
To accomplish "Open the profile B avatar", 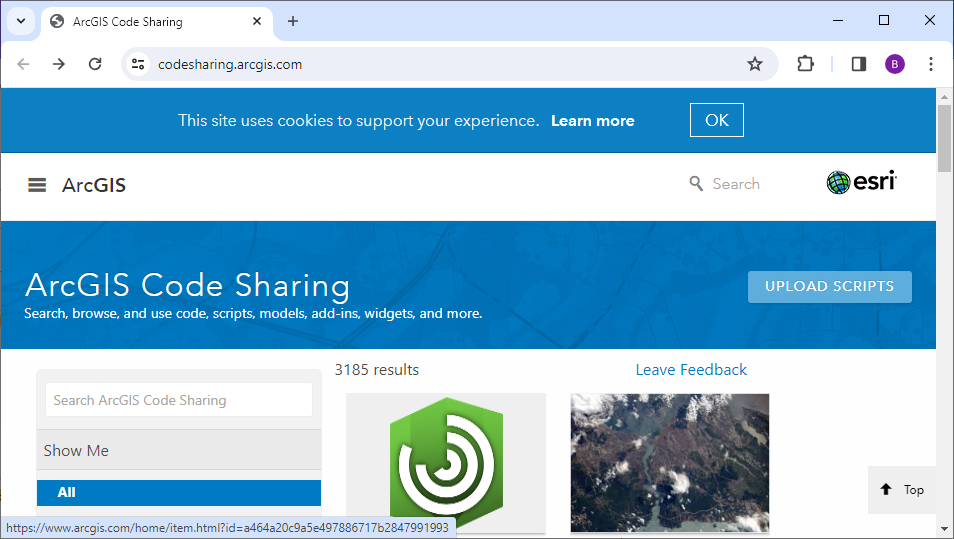I will point(894,64).
